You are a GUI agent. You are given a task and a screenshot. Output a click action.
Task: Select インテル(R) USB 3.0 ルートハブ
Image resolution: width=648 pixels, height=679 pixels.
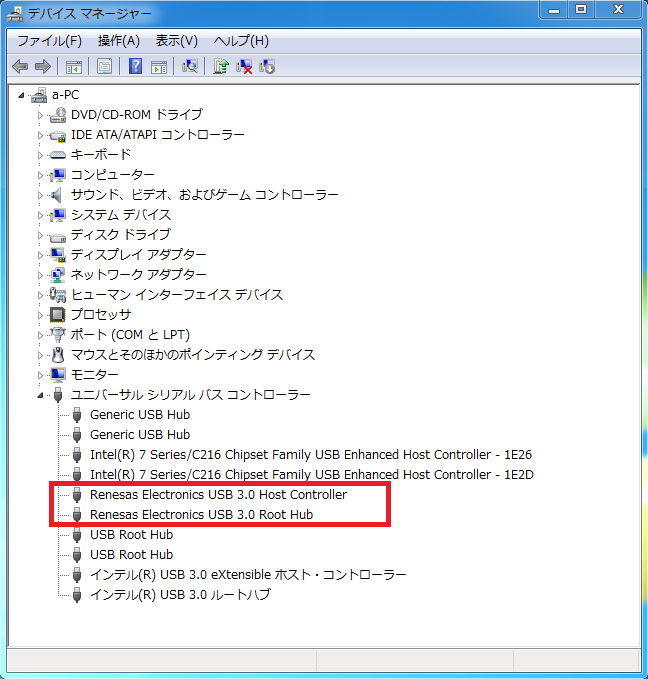tap(180, 595)
